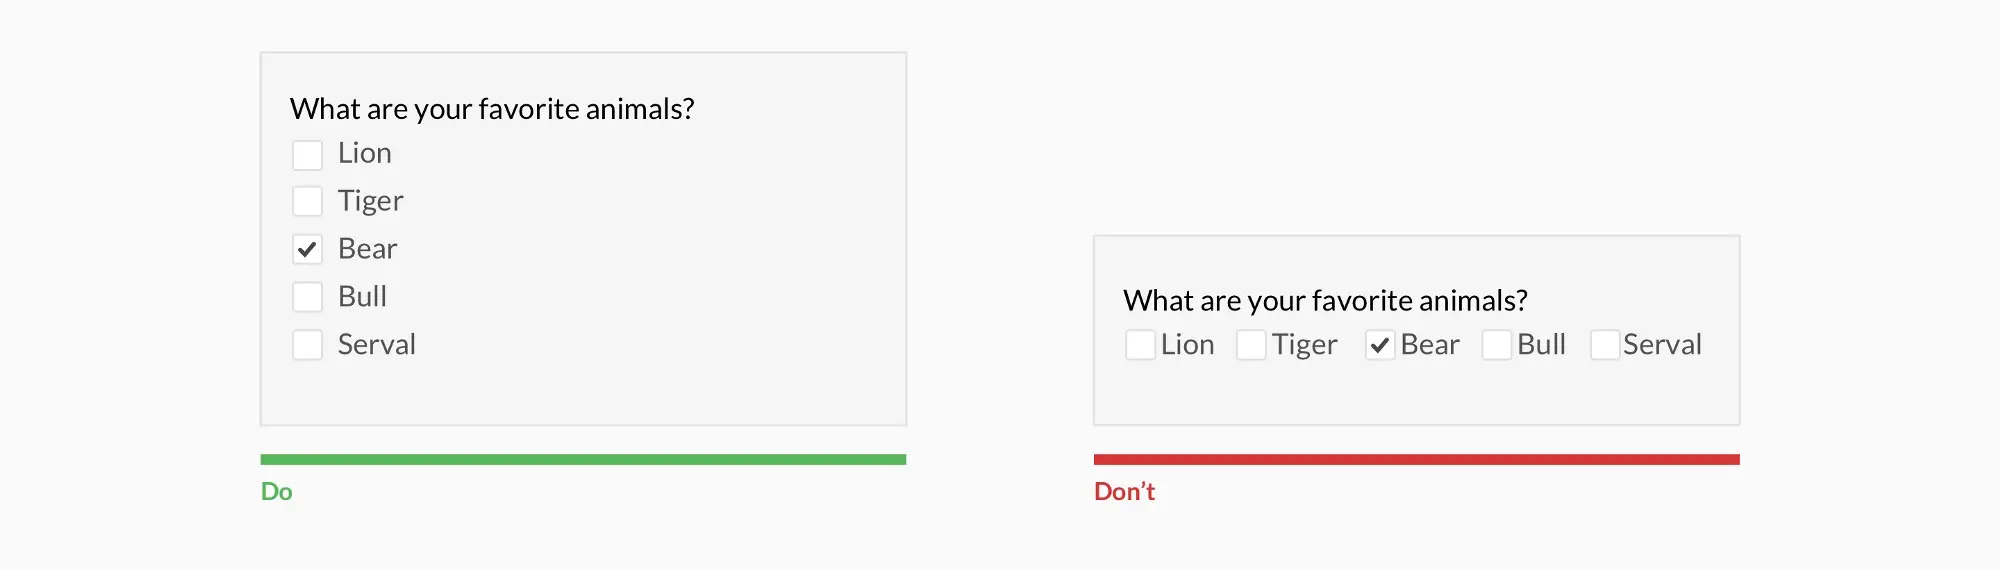The image size is (2000, 570).
Task: Click the Lion label in the vertical list
Action: point(364,153)
